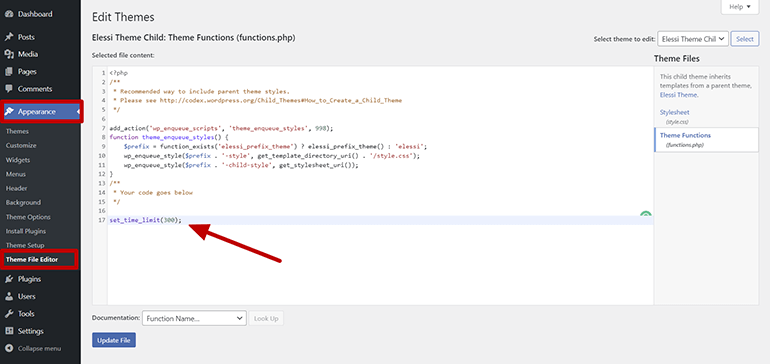770x364 pixels.
Task: Click the Appearance paintbrush icon
Action: 9,112
